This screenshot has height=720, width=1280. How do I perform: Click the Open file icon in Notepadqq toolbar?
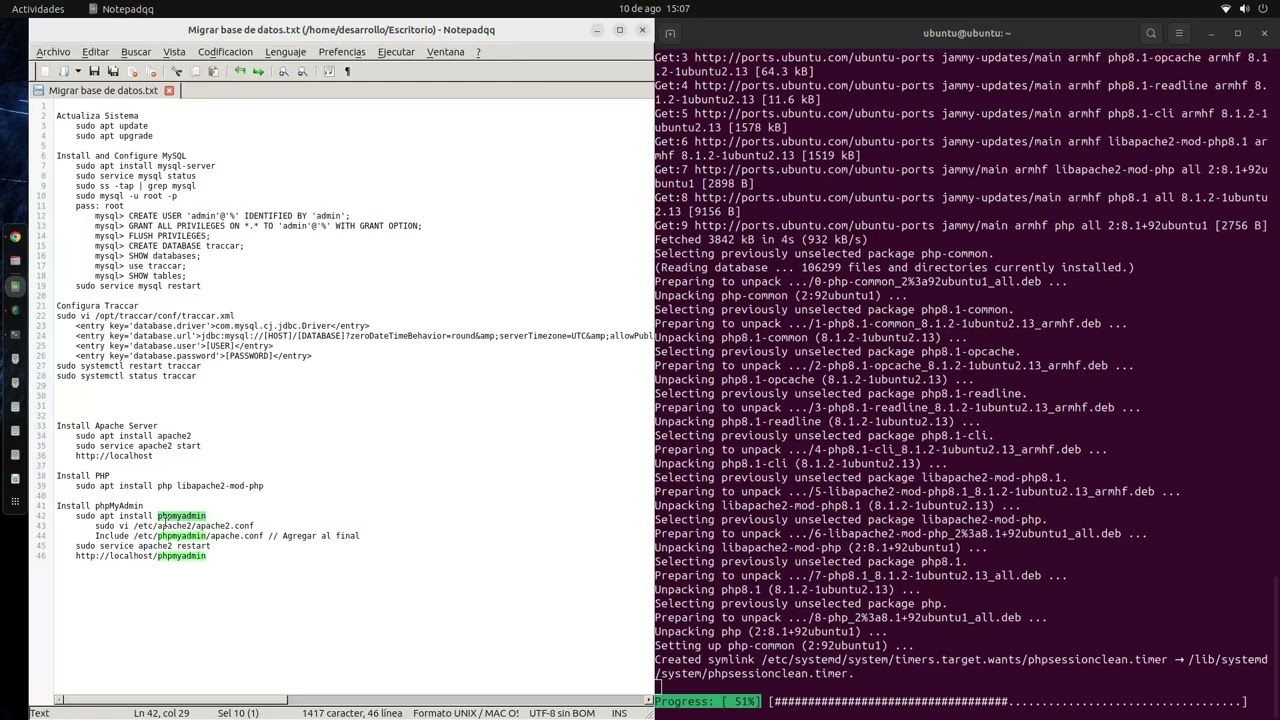[64, 71]
